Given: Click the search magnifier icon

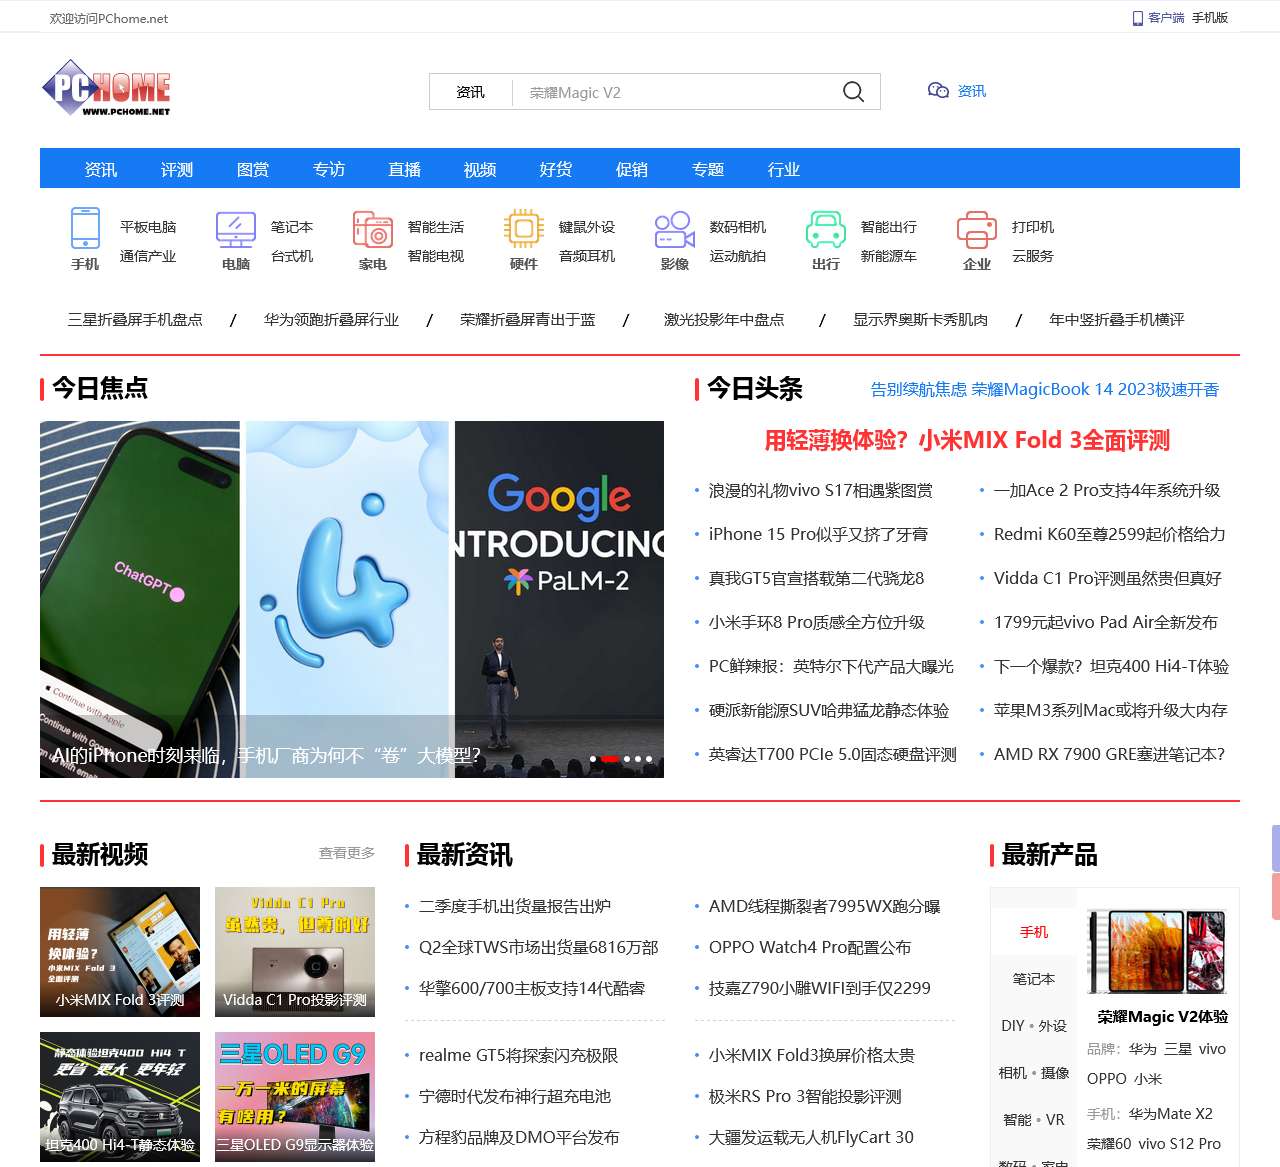Looking at the screenshot, I should click(853, 92).
